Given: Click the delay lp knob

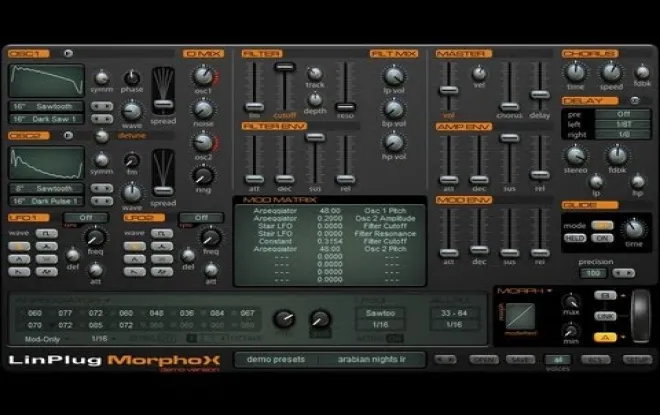Looking at the screenshot, I should (596, 182).
